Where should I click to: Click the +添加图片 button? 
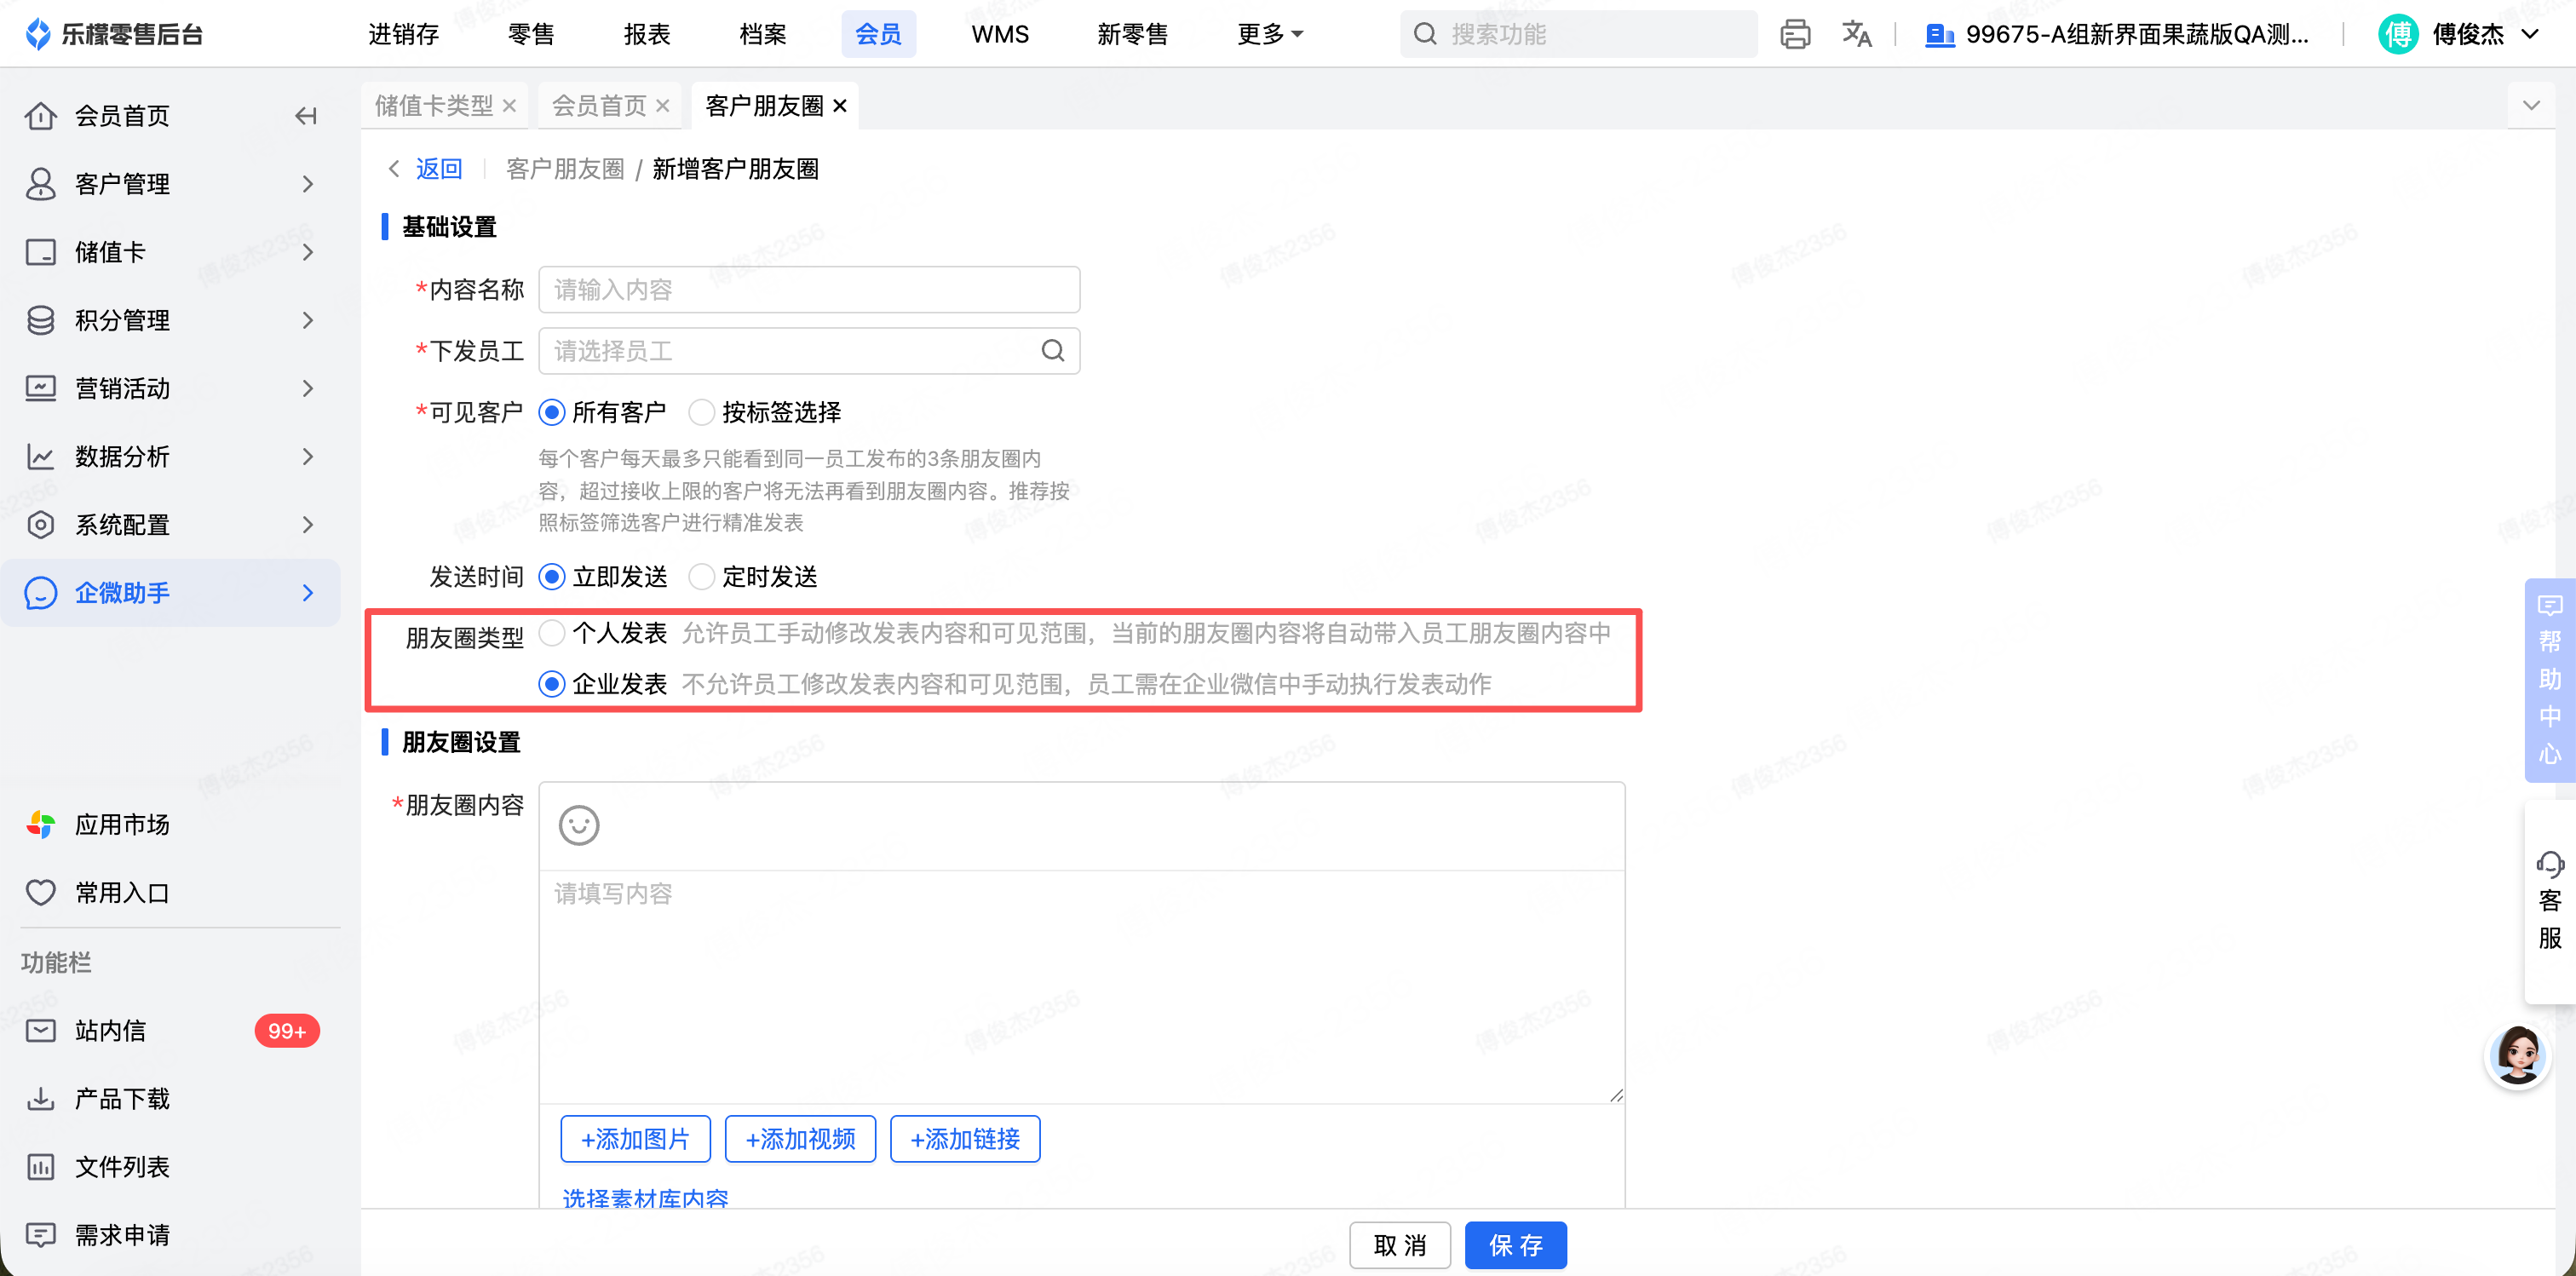[x=635, y=1139]
